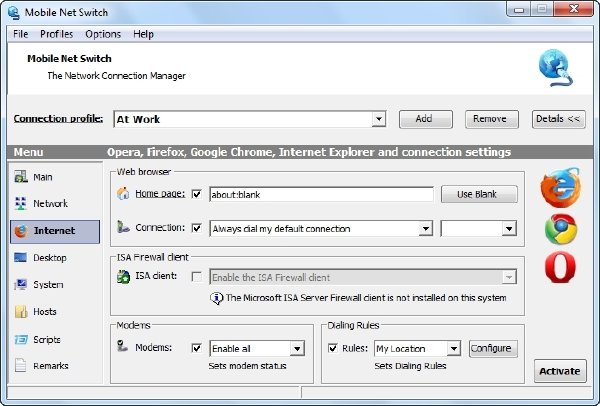The image size is (600, 406).
Task: Click the Firefox and Internet Explorer logo
Action: click(x=561, y=188)
